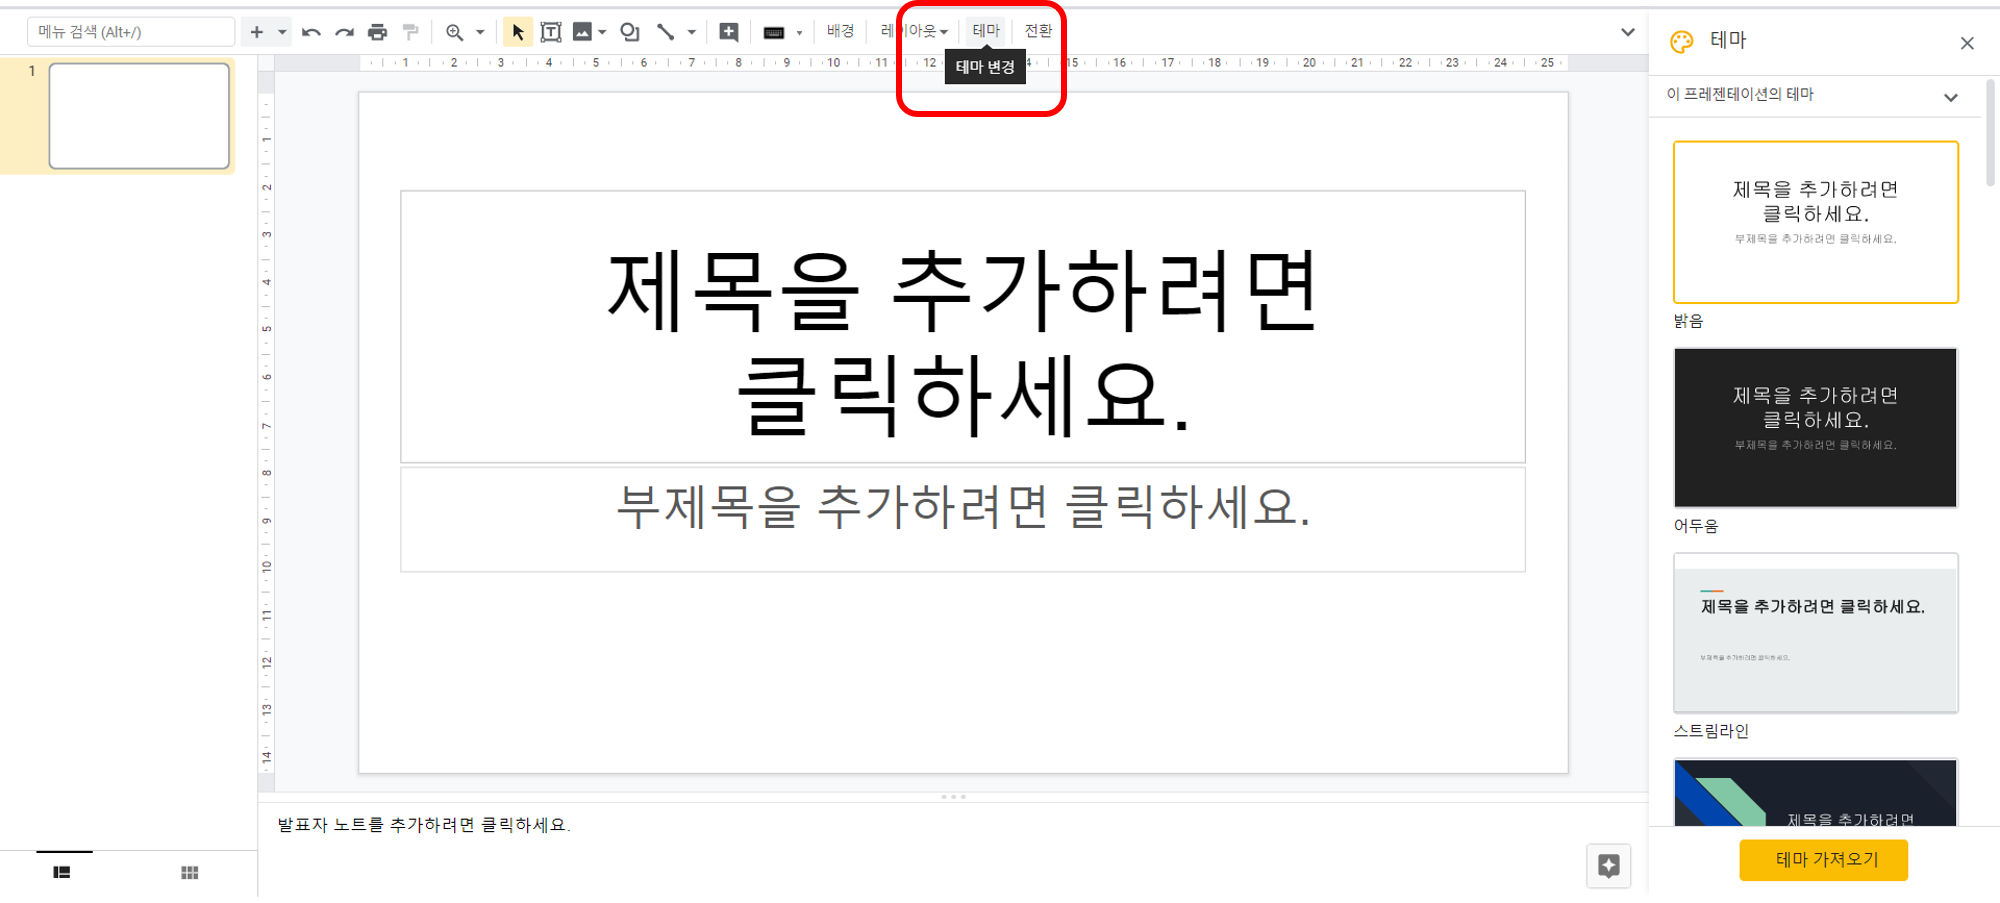This screenshot has height=903, width=2000.
Task: Open the insert image dropdown arrow
Action: point(602,32)
